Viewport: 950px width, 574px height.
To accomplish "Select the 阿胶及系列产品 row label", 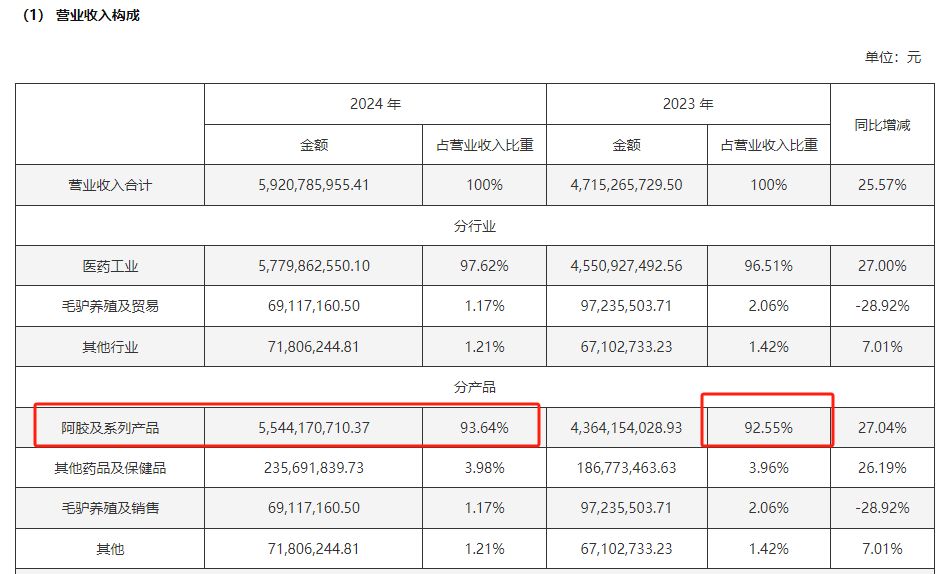I will pos(110,428).
